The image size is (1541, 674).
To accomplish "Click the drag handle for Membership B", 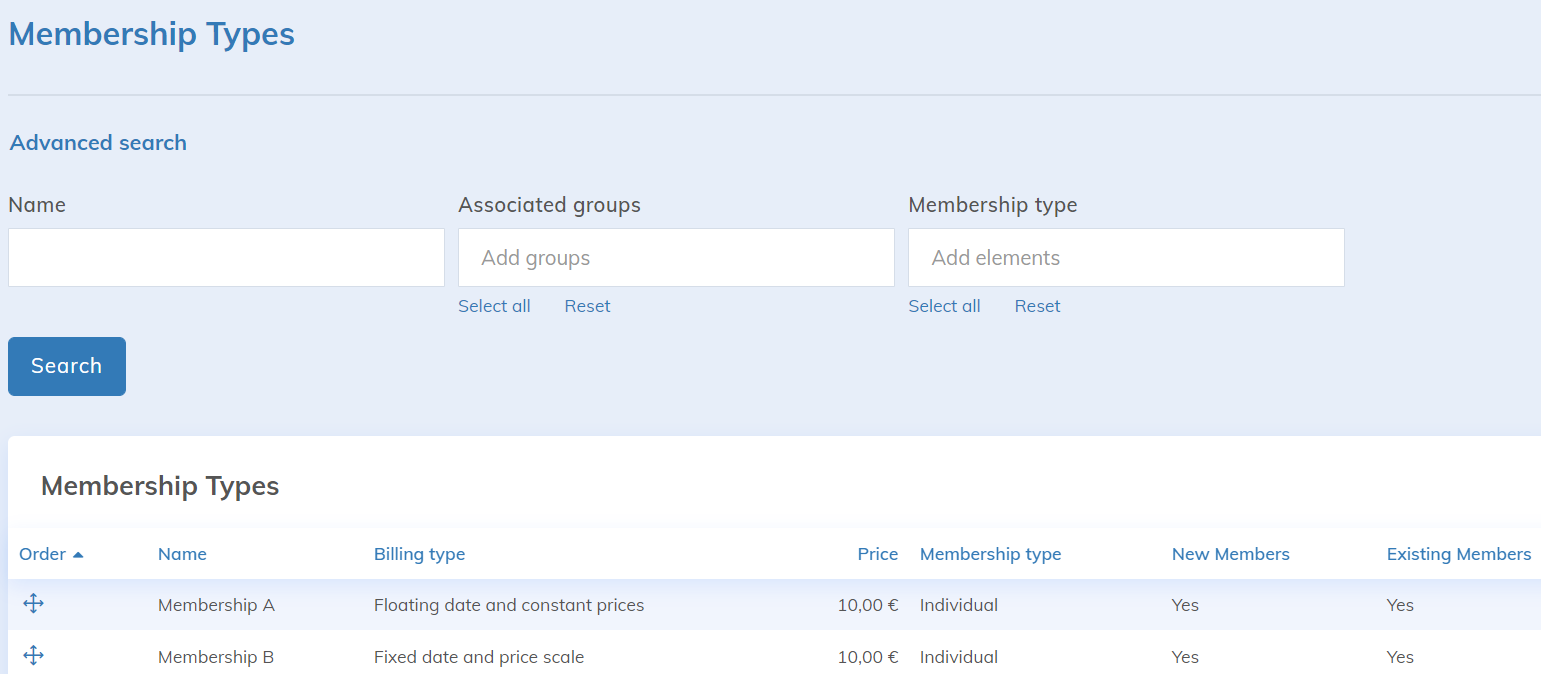I will [x=33, y=656].
